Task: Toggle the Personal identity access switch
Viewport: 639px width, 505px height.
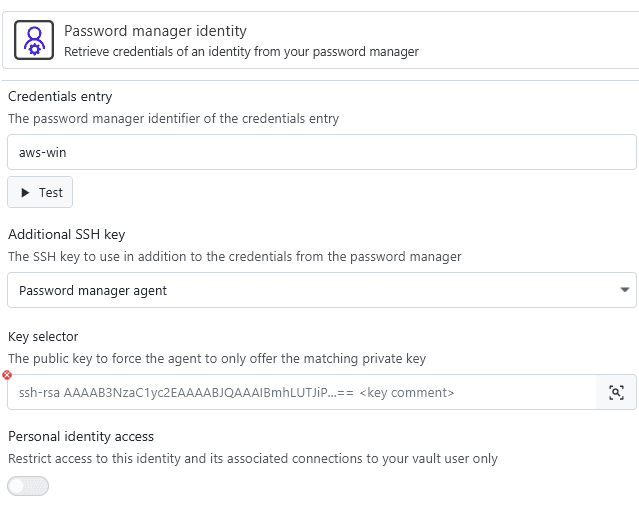Action: [28, 486]
